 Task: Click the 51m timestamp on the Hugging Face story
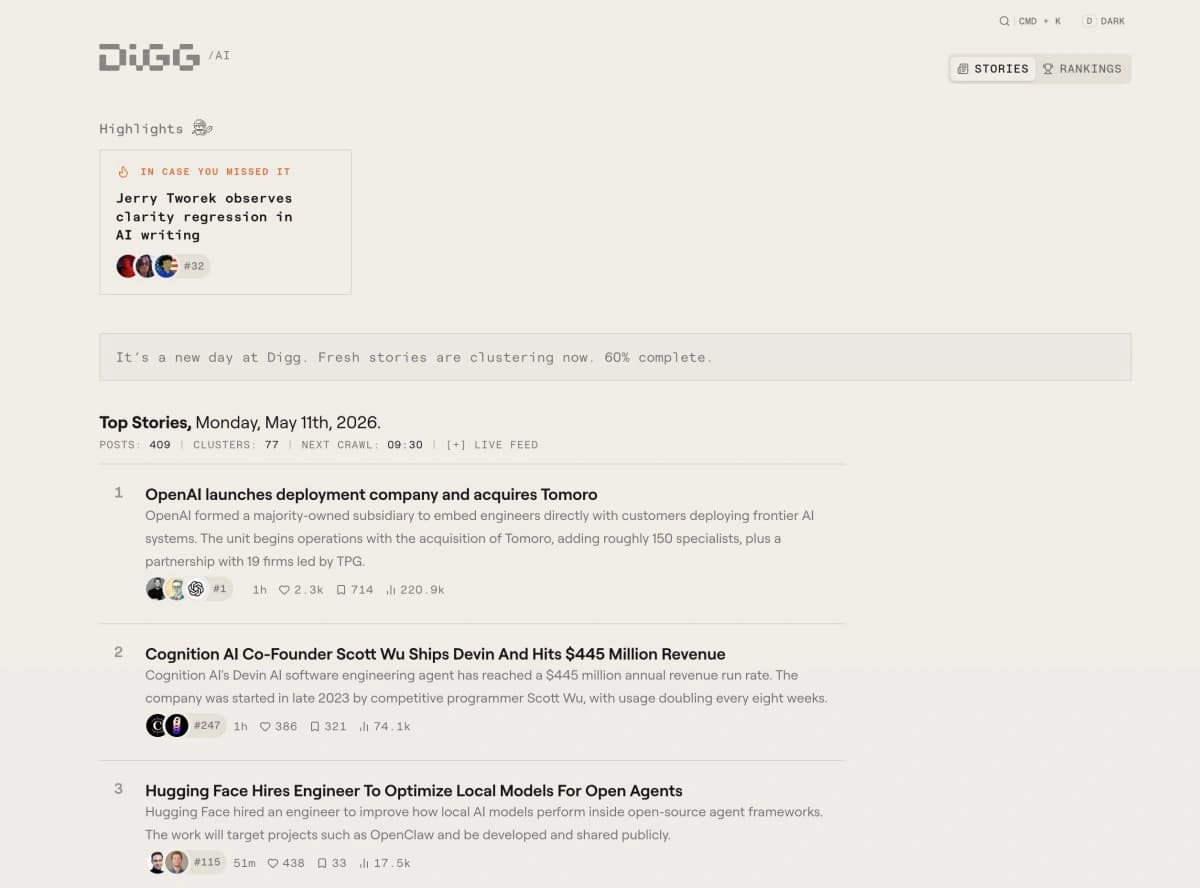click(244, 863)
